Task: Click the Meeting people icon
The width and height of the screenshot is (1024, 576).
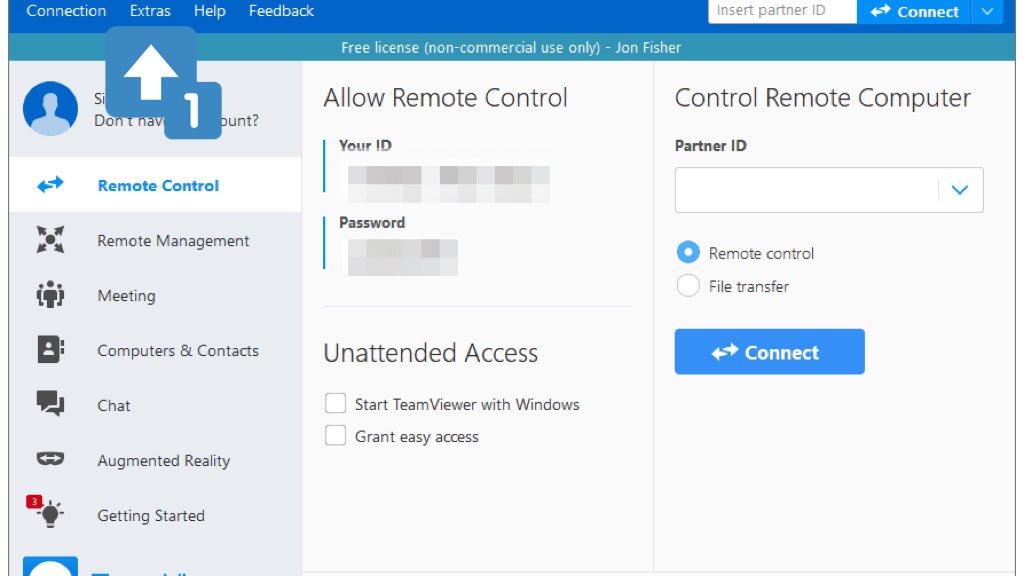Action: click(50, 295)
